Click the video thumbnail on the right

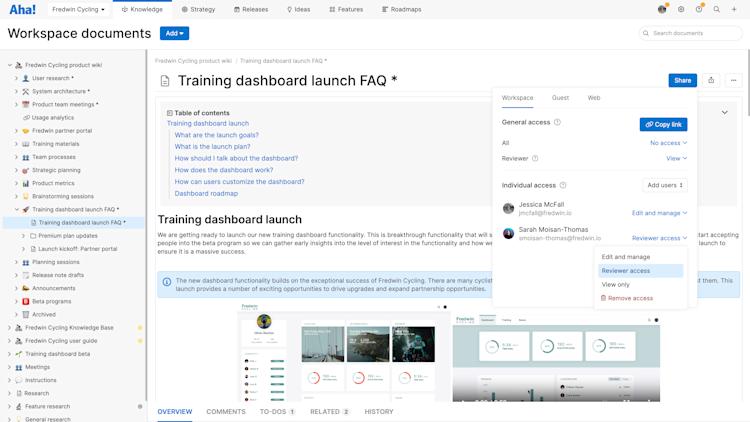(556, 357)
